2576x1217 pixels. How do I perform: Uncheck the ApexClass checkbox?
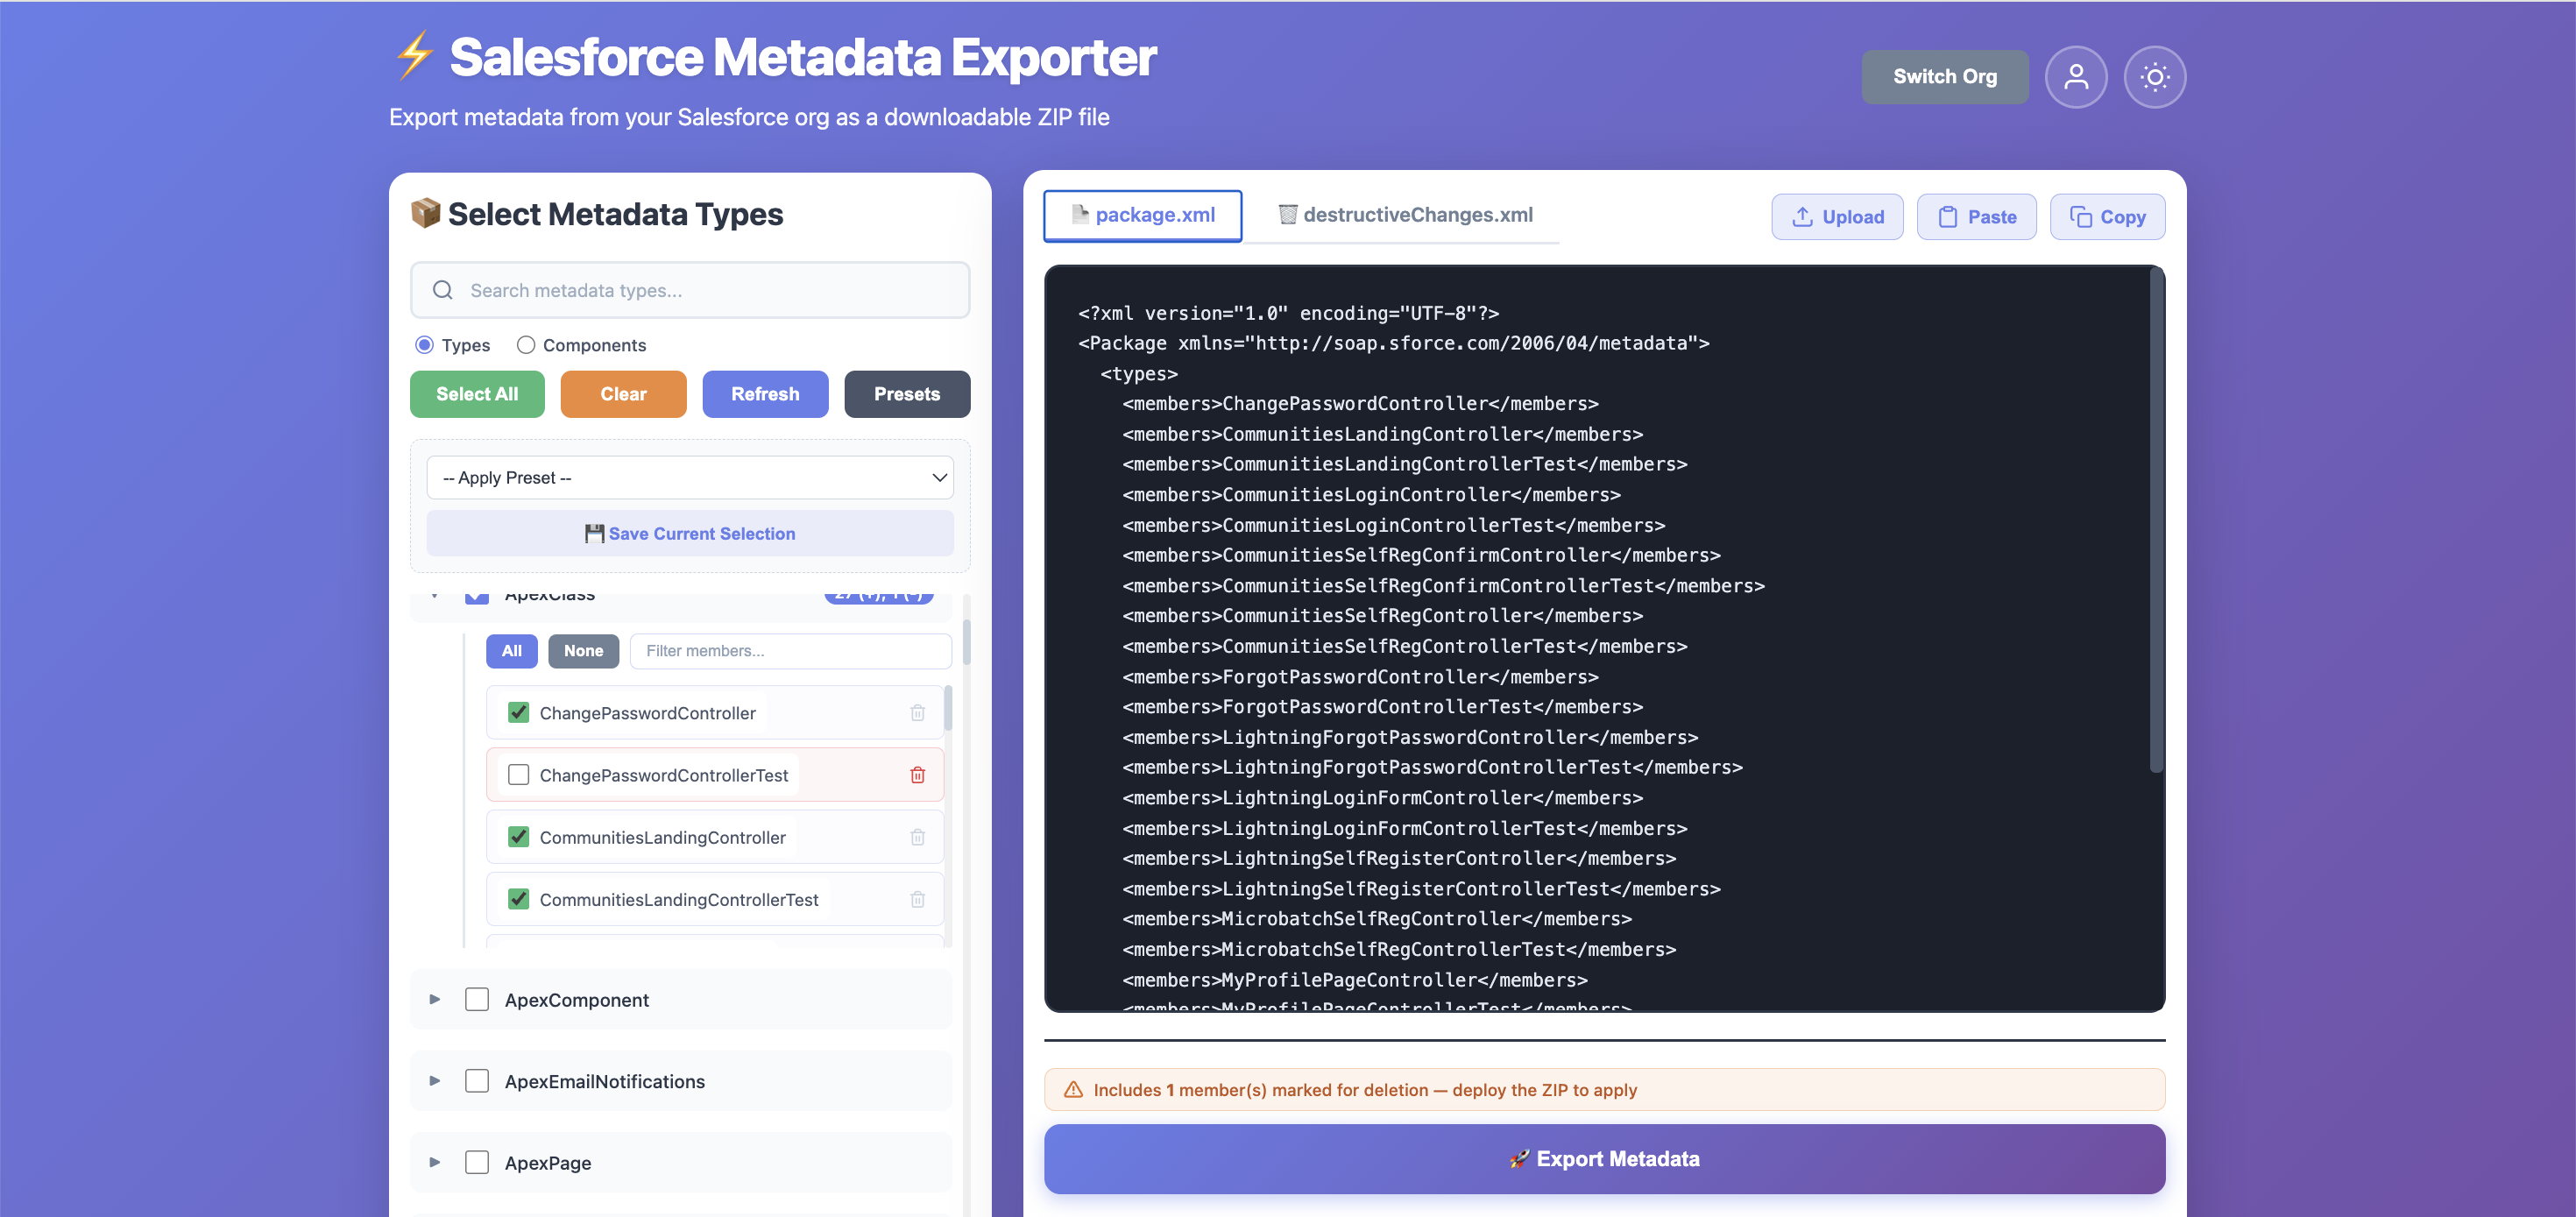click(477, 598)
